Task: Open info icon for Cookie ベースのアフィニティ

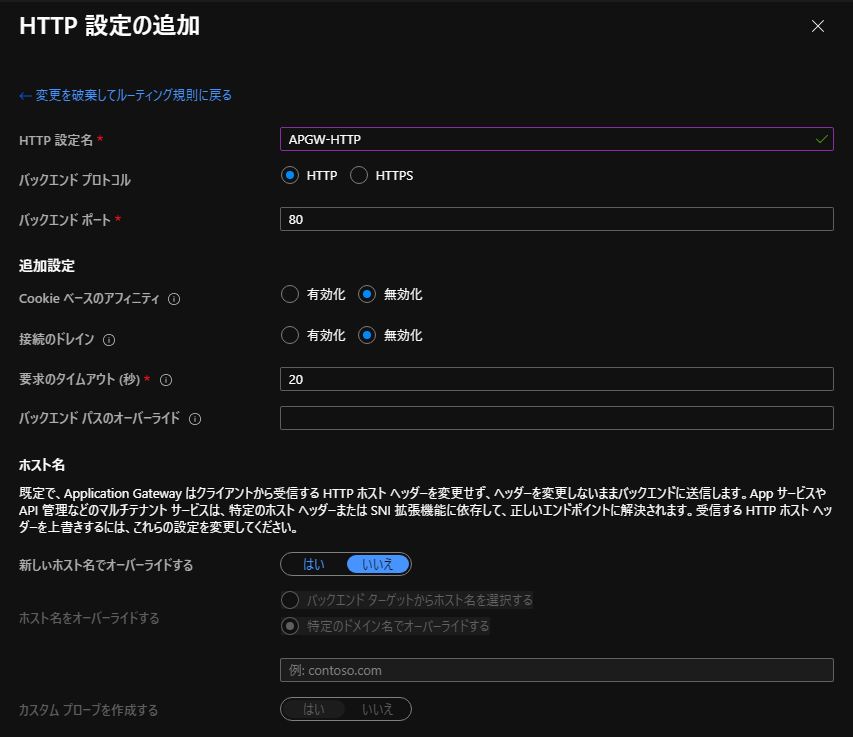Action: (x=174, y=299)
